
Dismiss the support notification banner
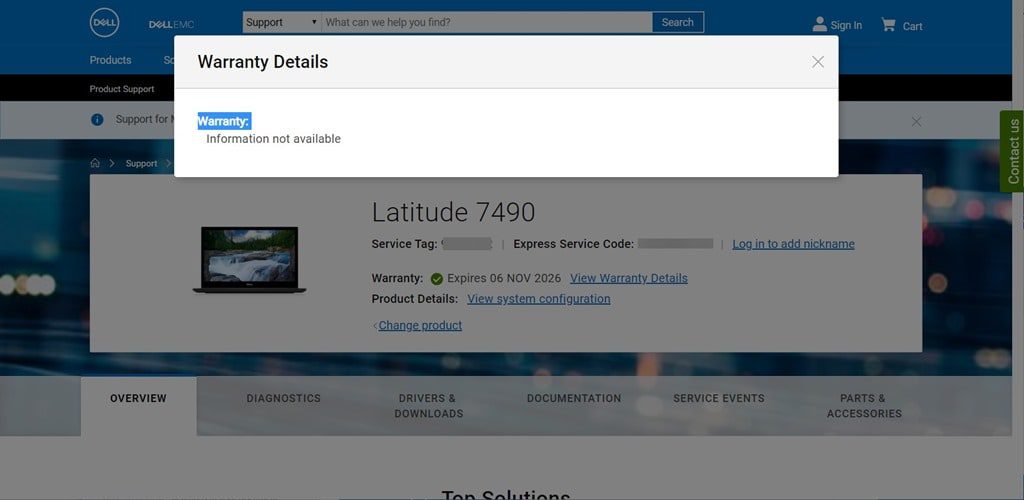point(916,121)
